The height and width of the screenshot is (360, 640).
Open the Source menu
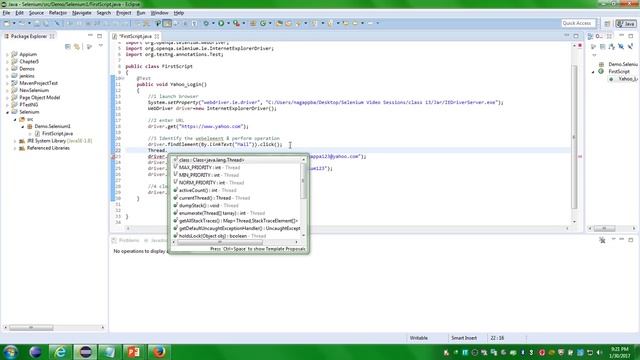pyautogui.click(x=36, y=13)
